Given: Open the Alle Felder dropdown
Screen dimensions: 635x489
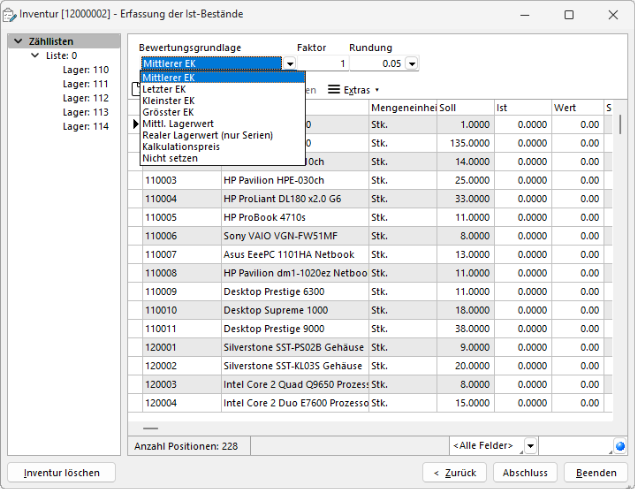Looking at the screenshot, I should 530,445.
